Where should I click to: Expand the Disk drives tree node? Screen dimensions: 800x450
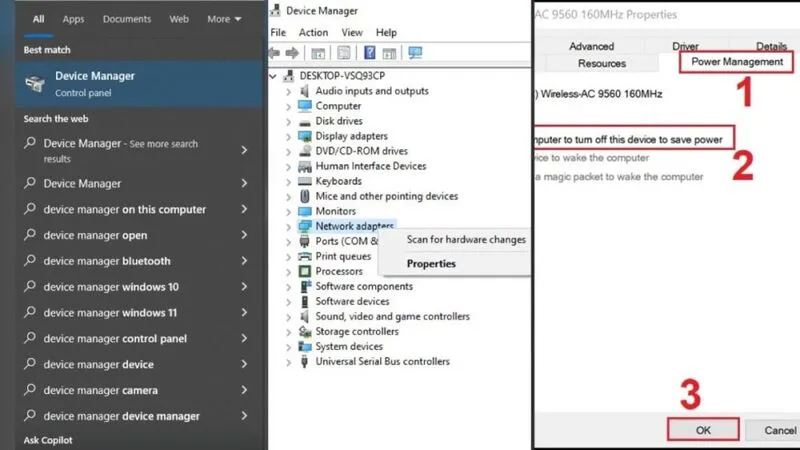tap(289, 121)
